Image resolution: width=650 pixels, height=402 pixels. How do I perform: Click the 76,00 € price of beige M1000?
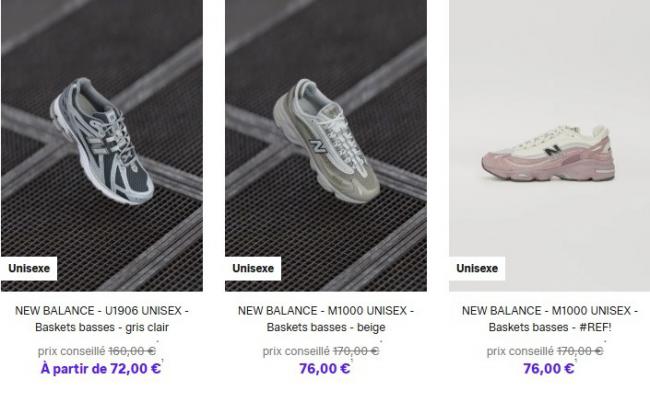[x=325, y=368]
